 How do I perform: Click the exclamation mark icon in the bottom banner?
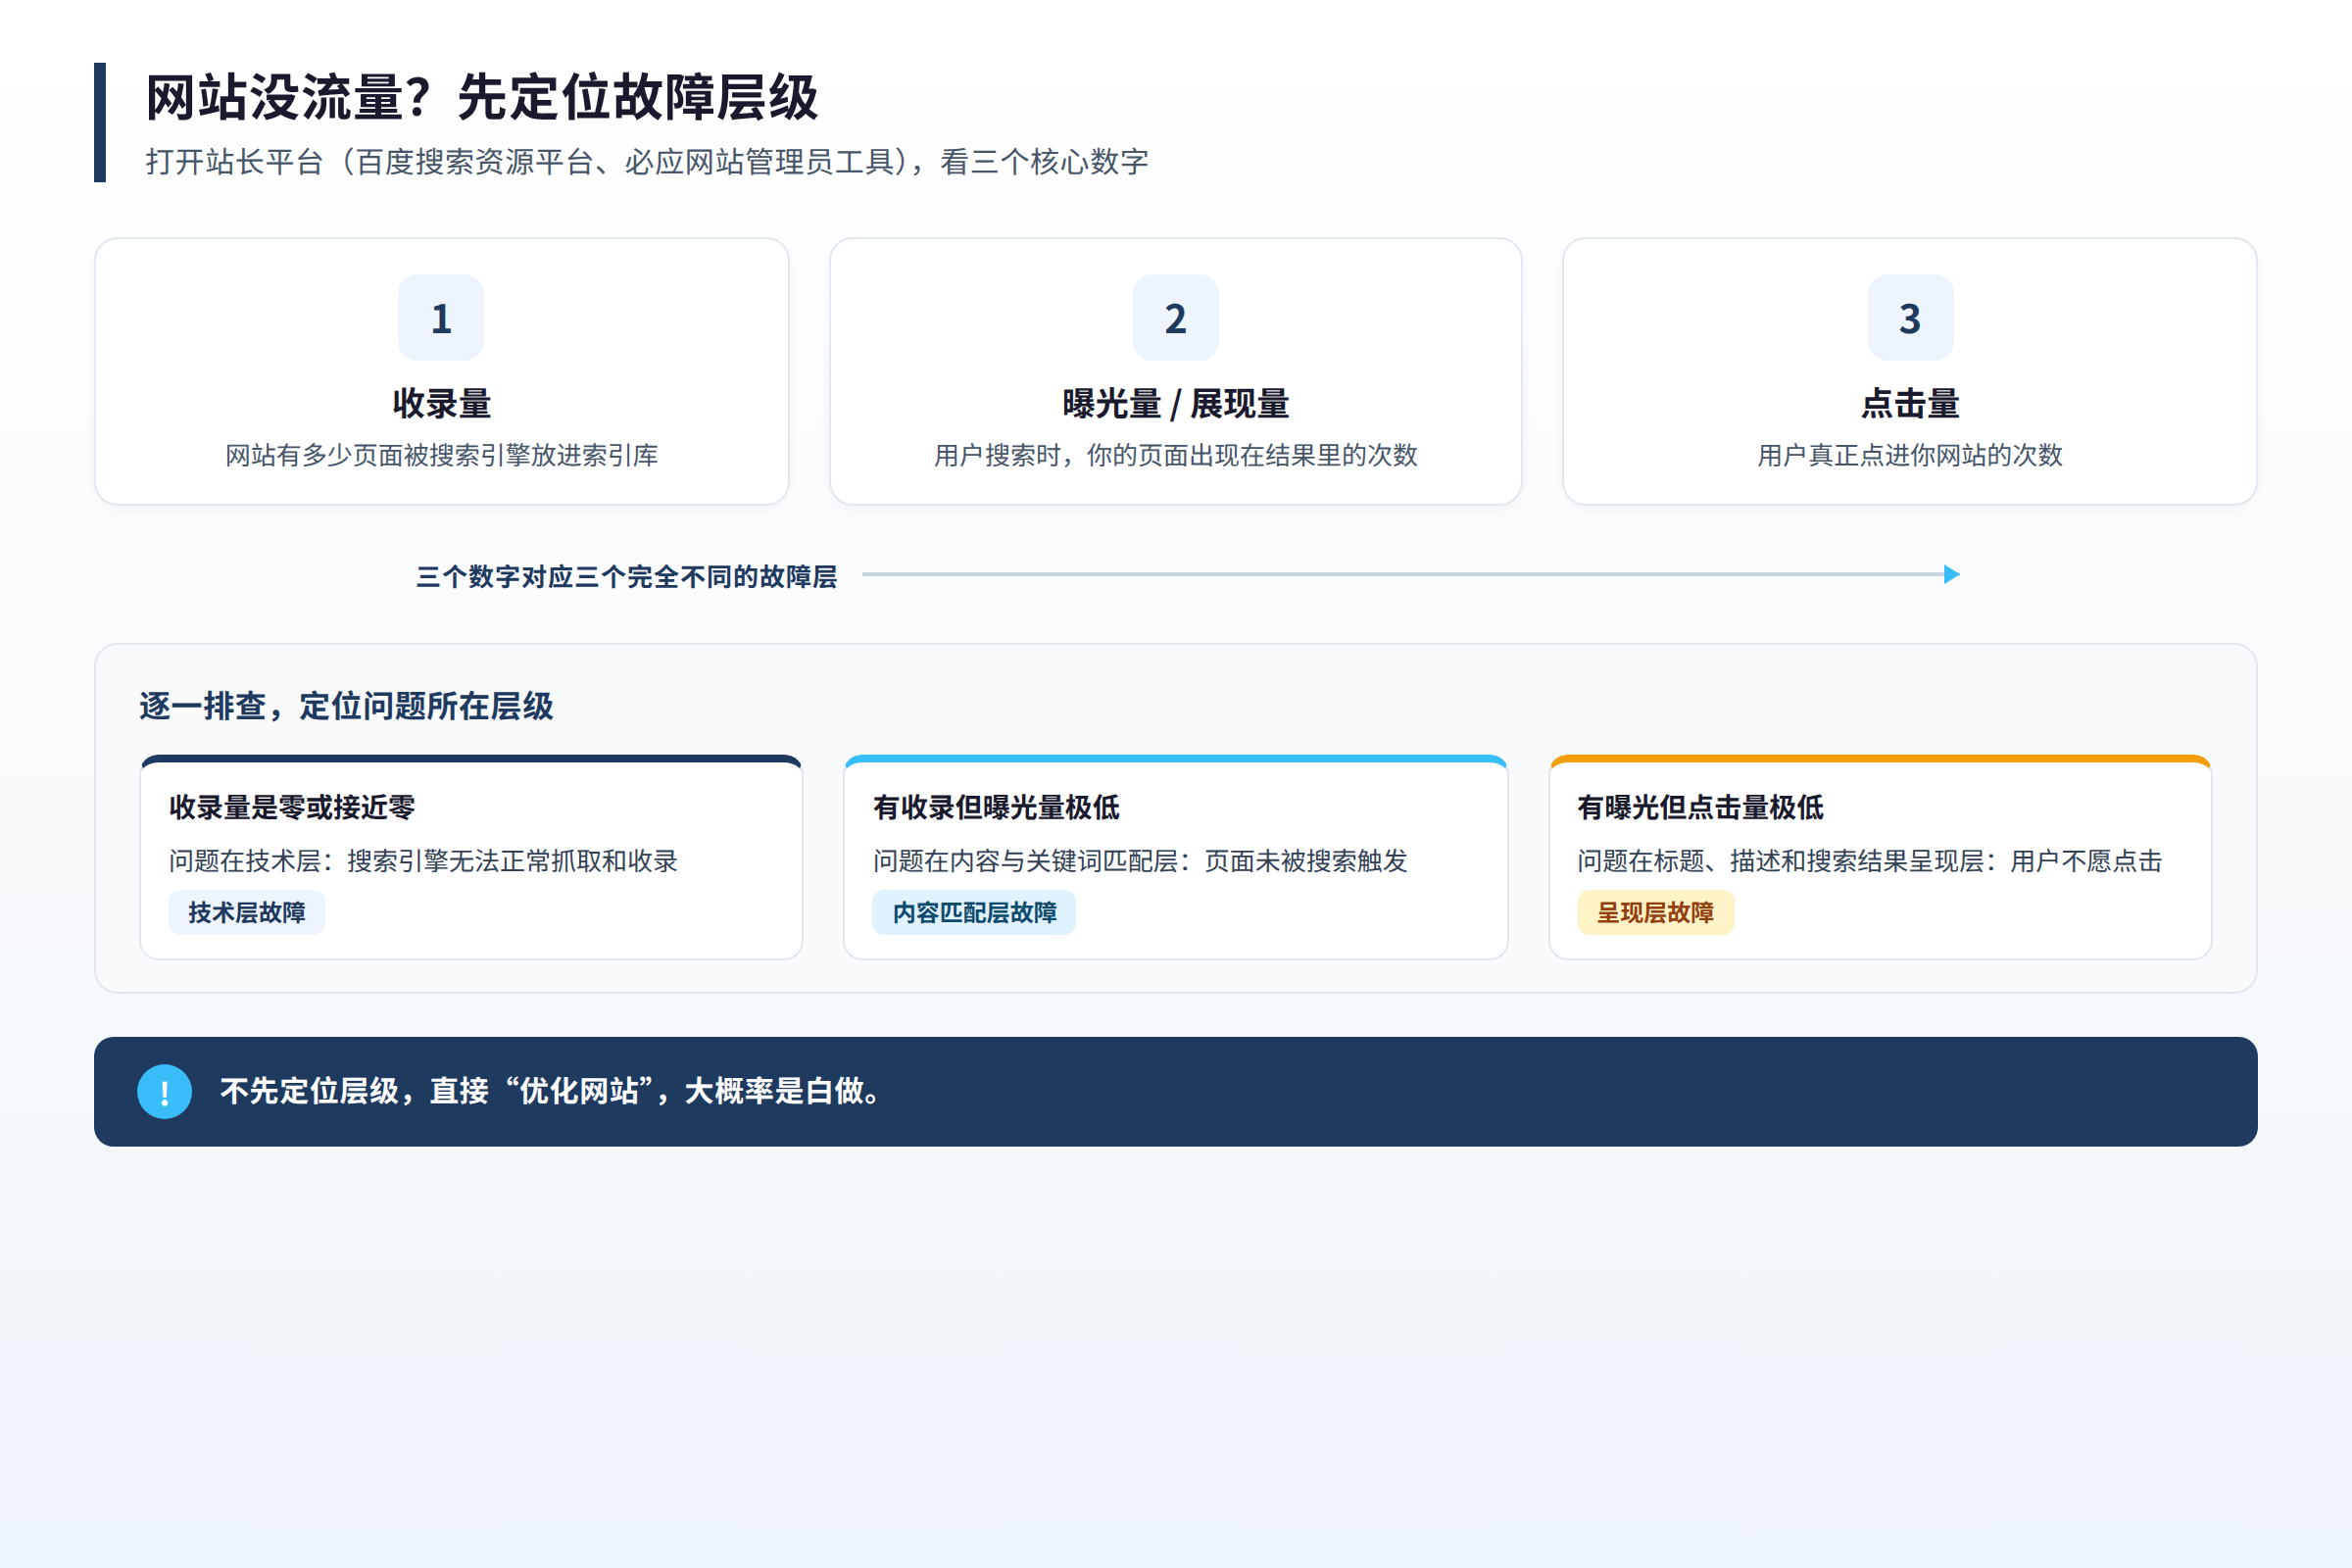coord(165,1091)
